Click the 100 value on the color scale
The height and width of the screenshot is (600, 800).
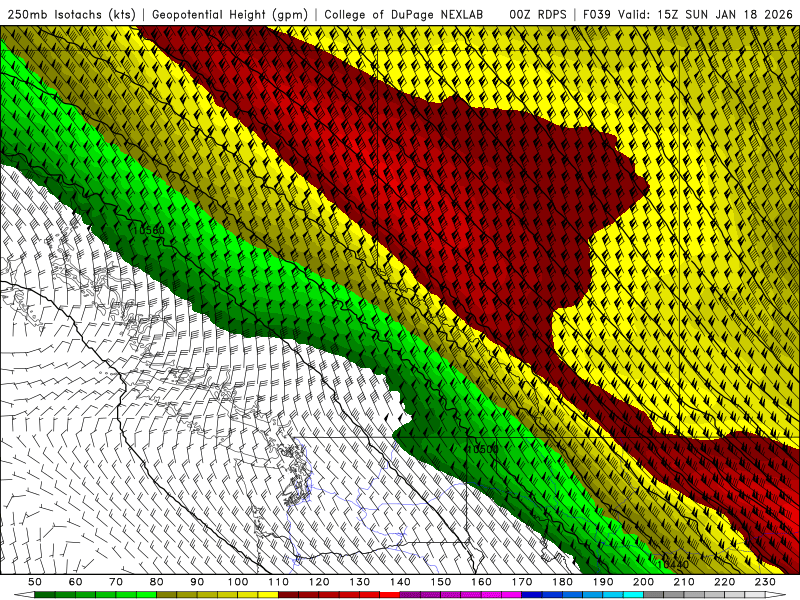[x=237, y=582]
